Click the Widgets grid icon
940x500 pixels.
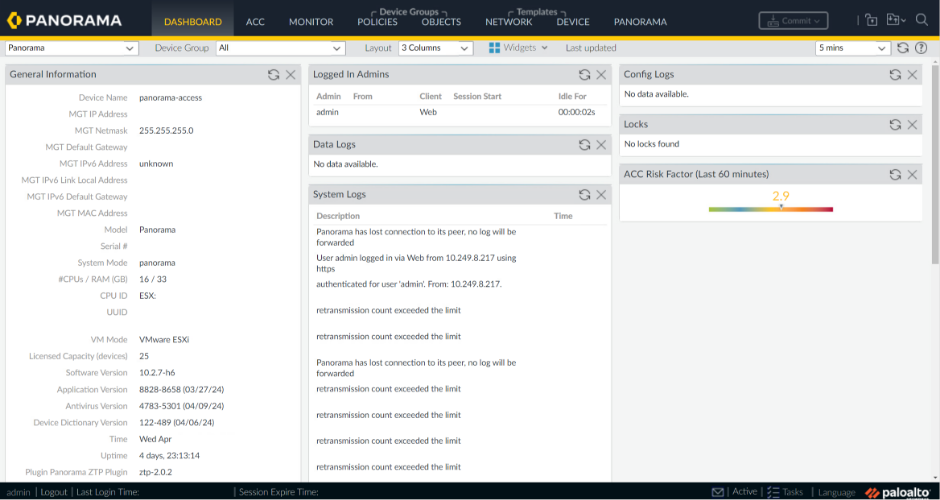point(495,48)
